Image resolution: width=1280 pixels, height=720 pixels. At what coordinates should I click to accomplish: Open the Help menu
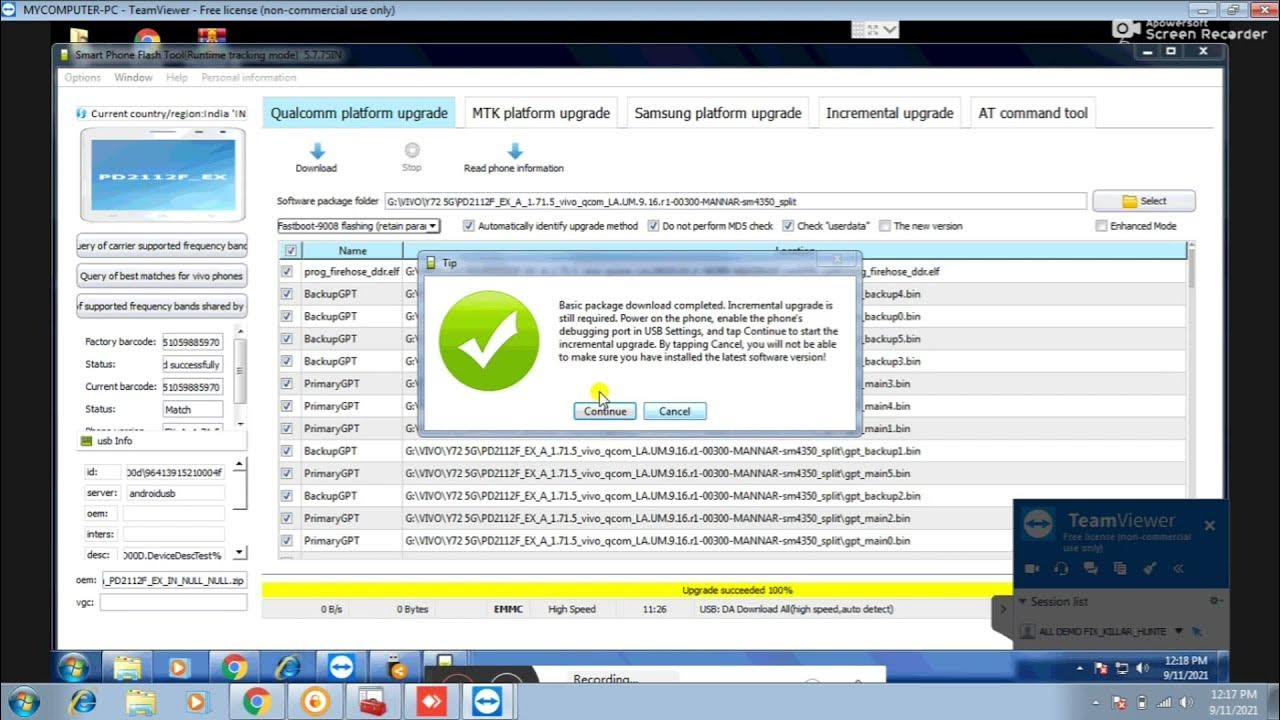click(x=177, y=77)
